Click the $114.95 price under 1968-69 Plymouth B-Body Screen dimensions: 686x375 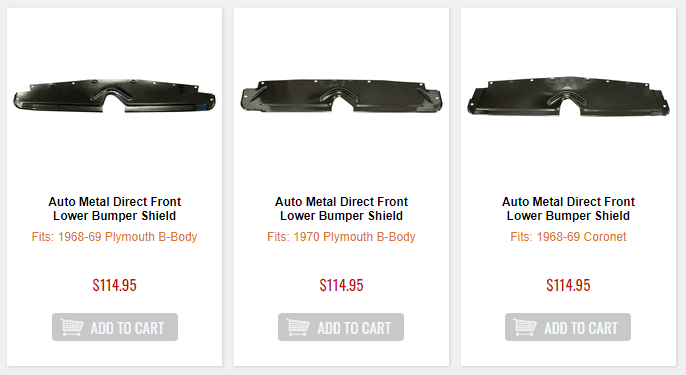click(115, 285)
